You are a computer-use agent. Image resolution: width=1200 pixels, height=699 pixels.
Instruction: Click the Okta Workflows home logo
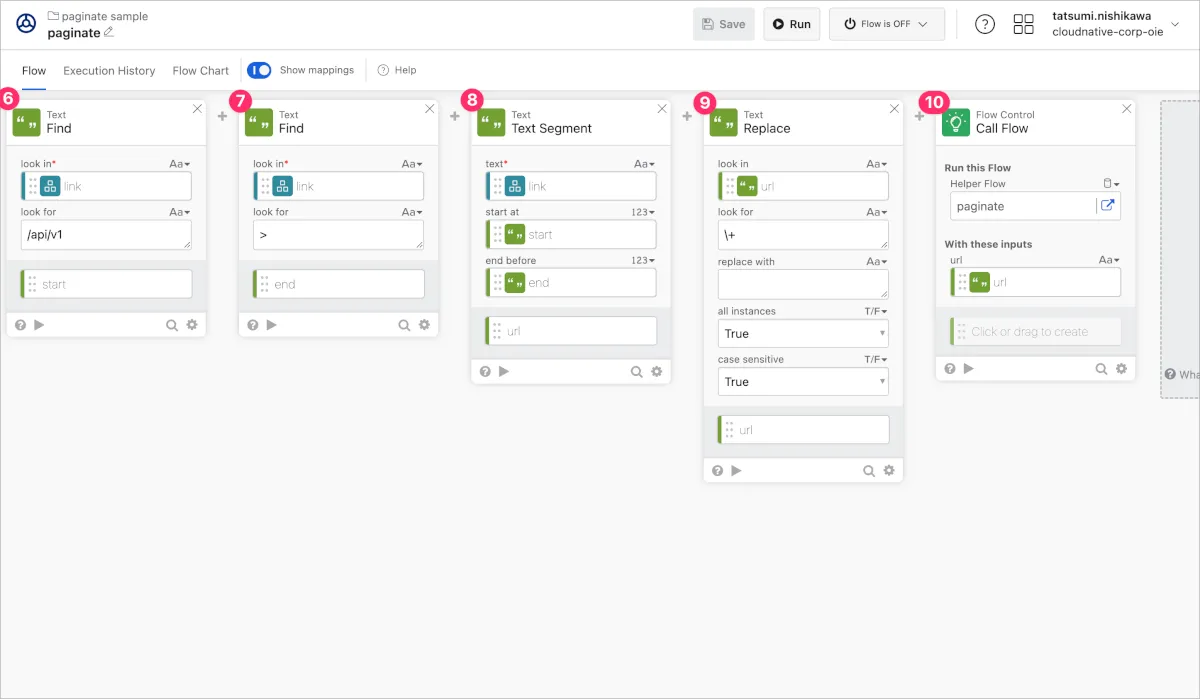(26, 24)
